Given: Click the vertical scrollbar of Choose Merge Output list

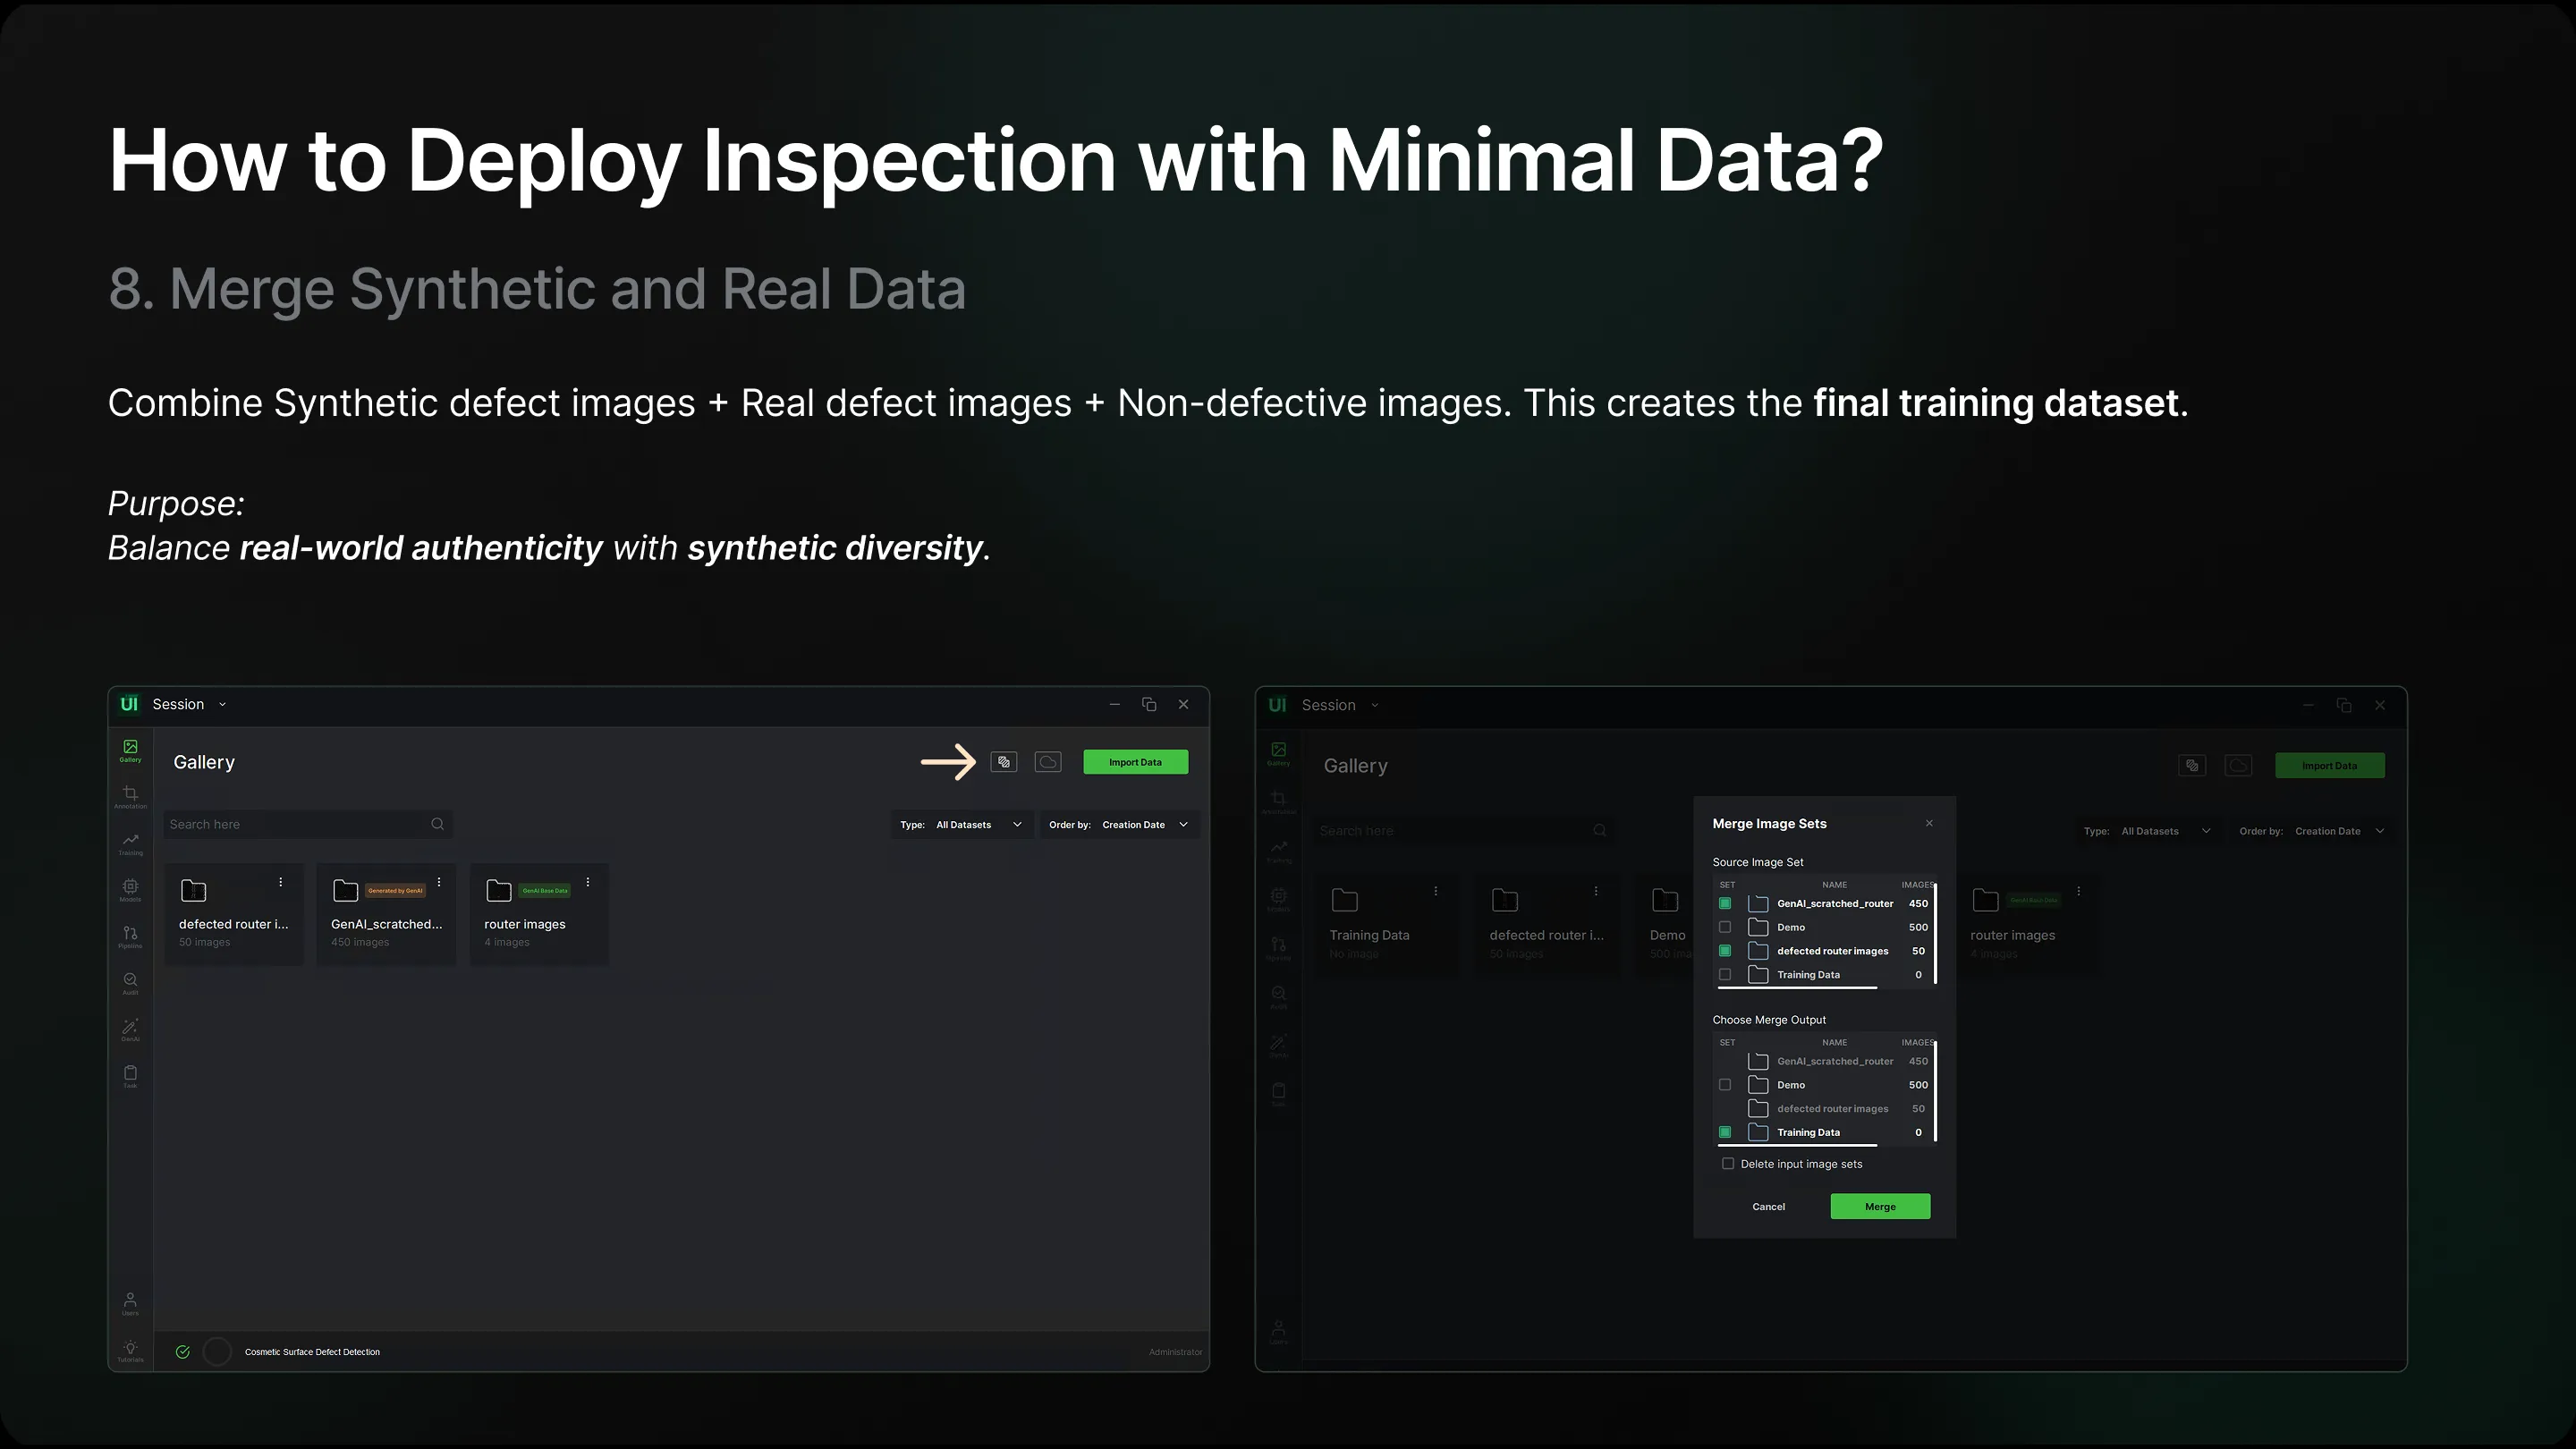Looking at the screenshot, I should point(1935,1091).
